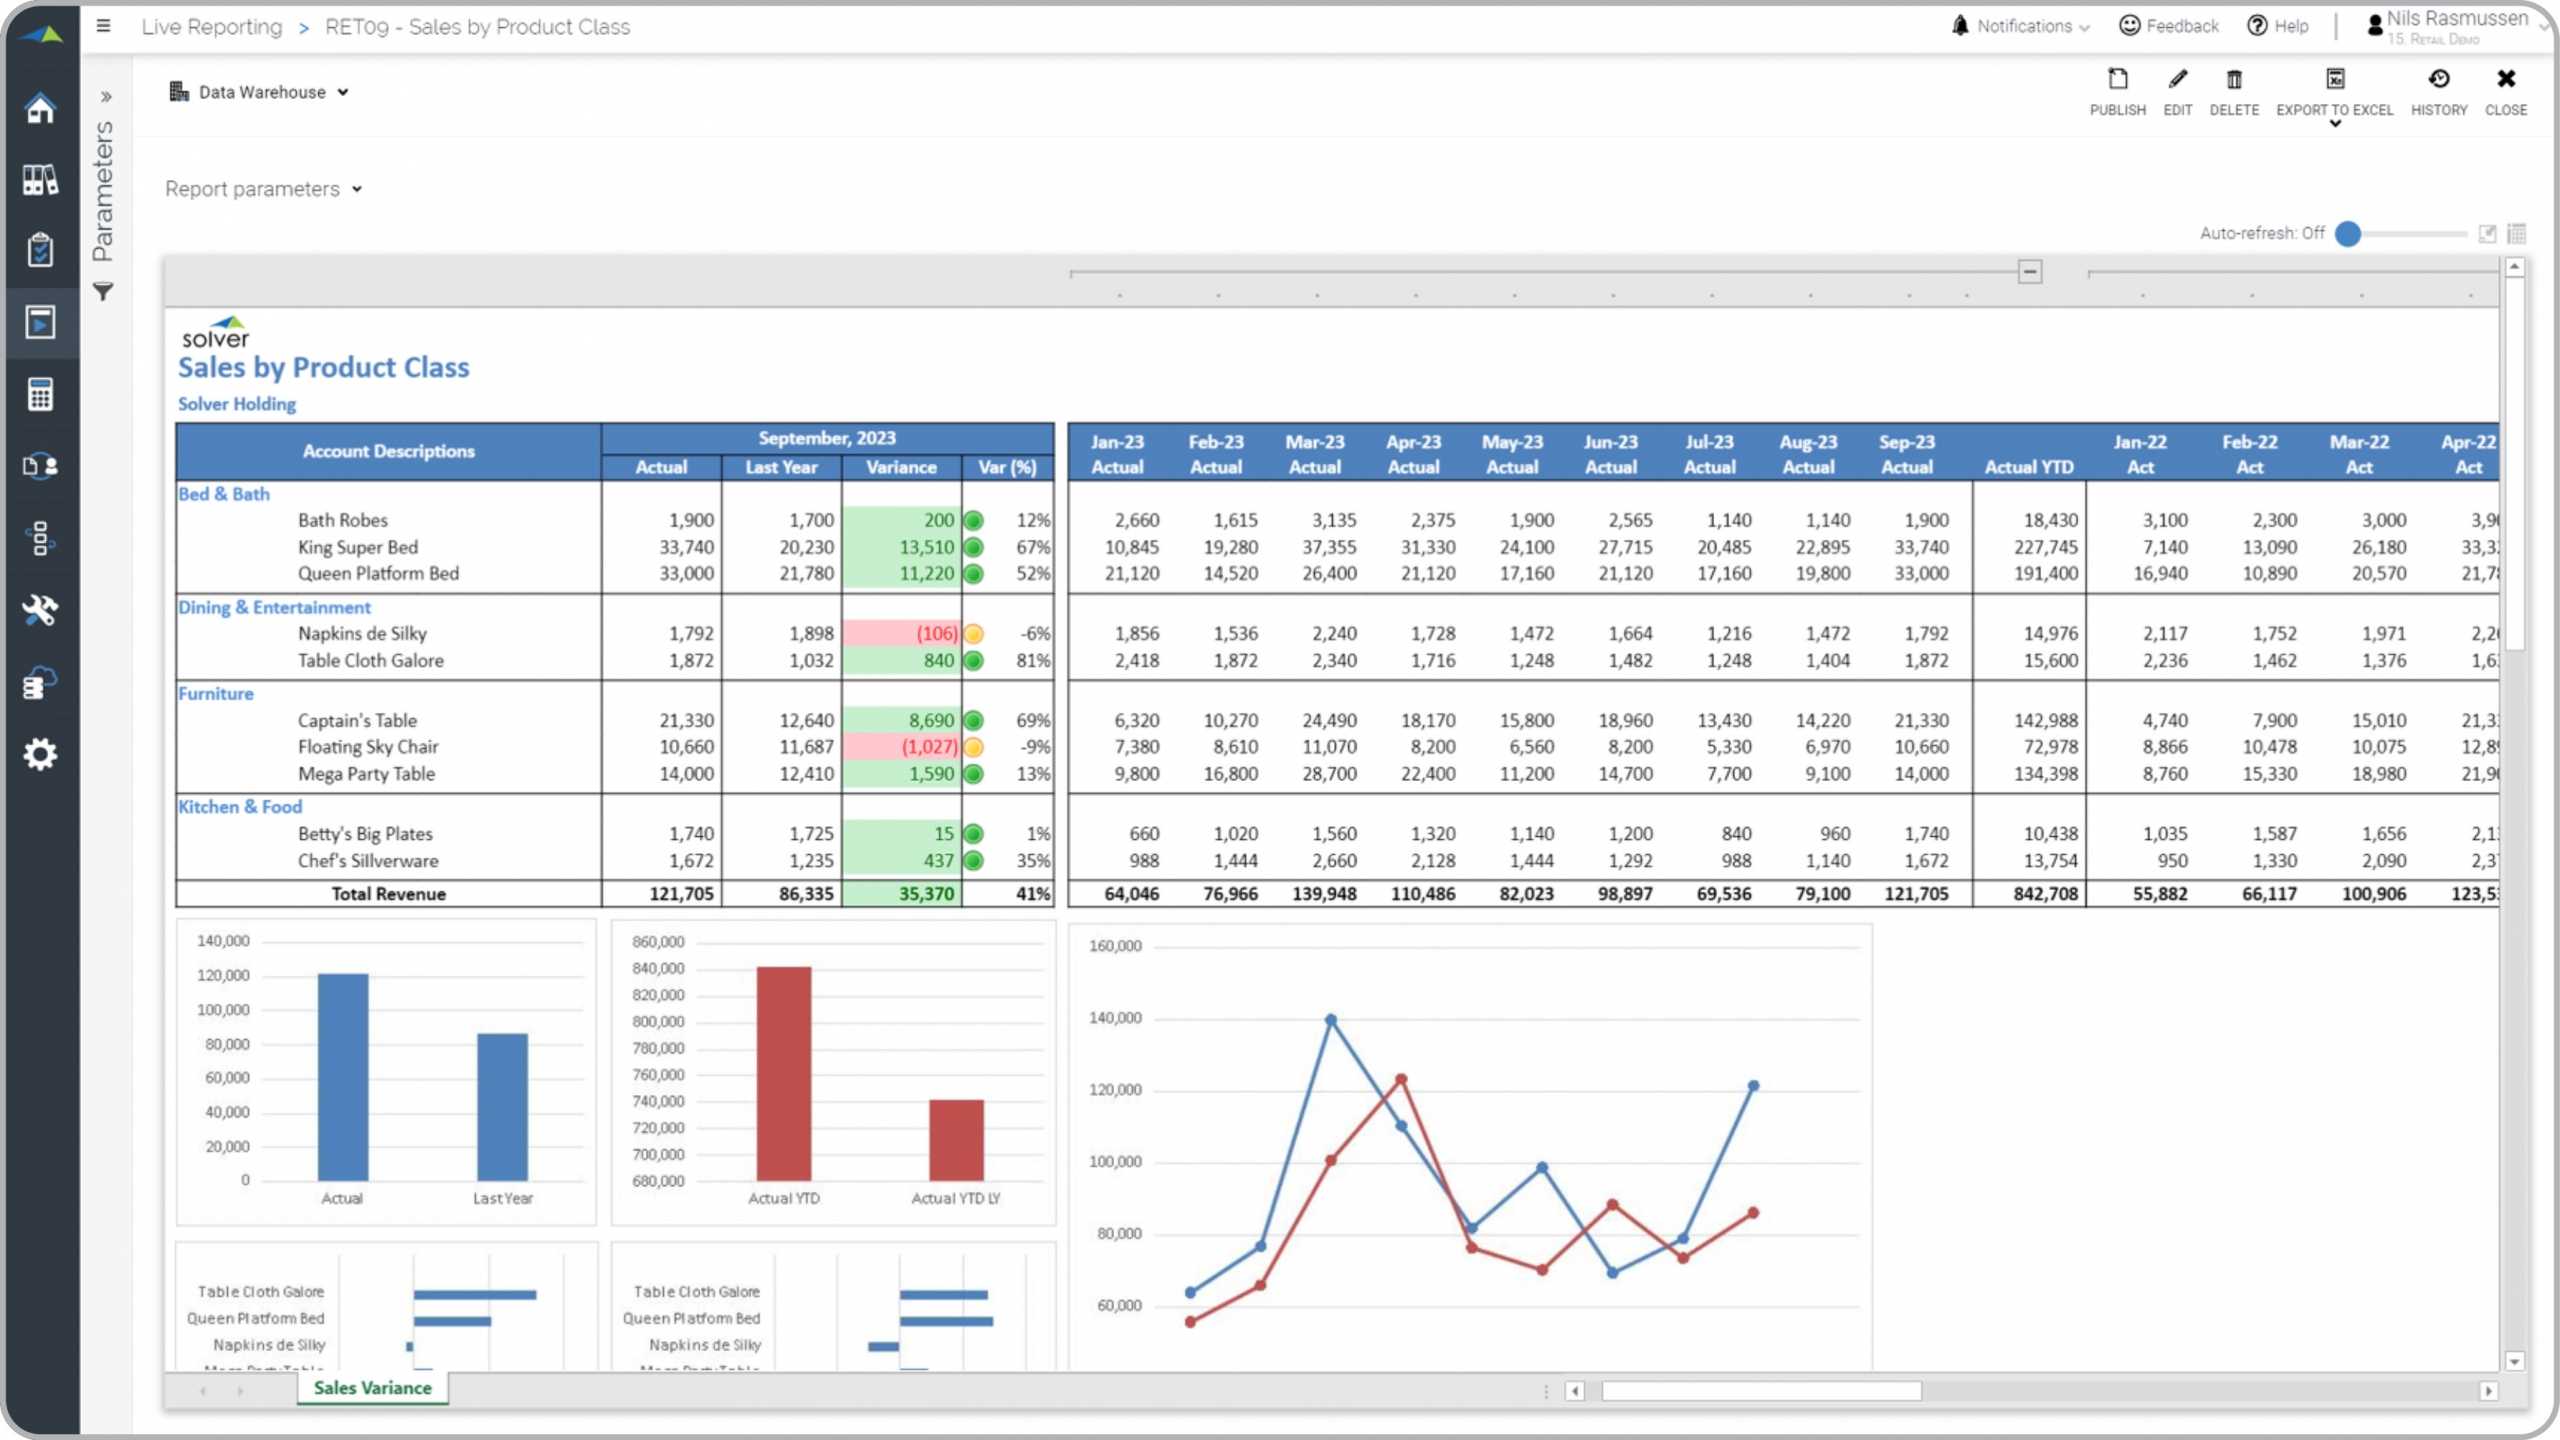This screenshot has width=2560, height=1440.
Task: Click the Live Reporting menu item
Action: pyautogui.click(x=209, y=26)
